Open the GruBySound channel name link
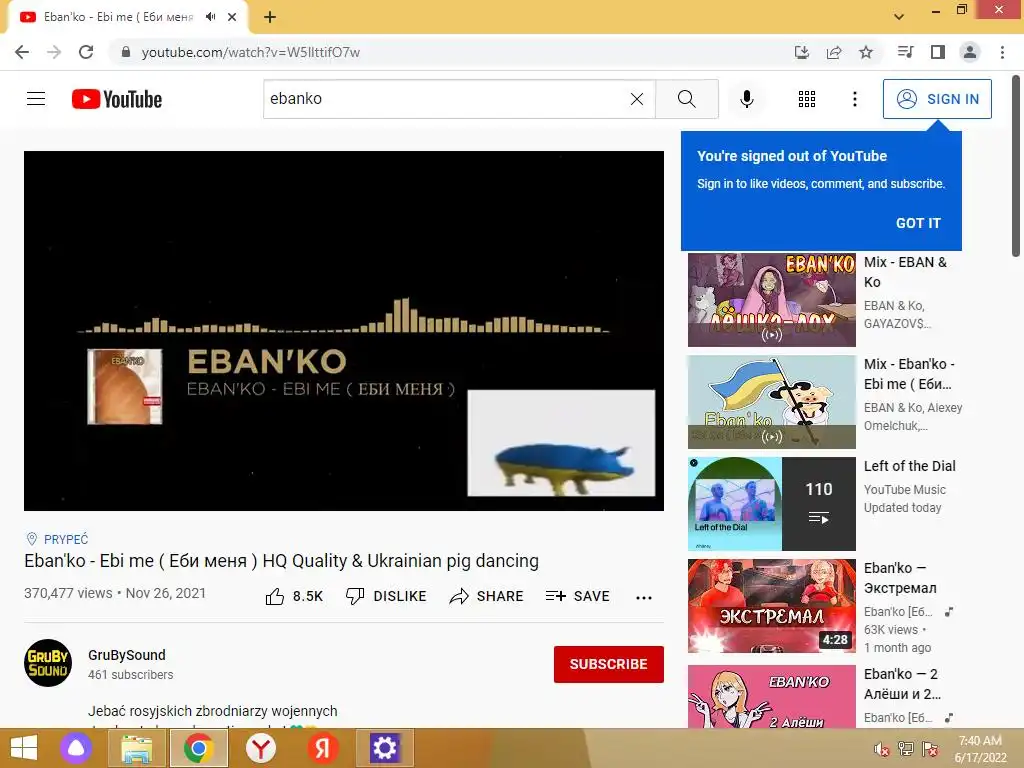1024x768 pixels. click(x=127, y=655)
